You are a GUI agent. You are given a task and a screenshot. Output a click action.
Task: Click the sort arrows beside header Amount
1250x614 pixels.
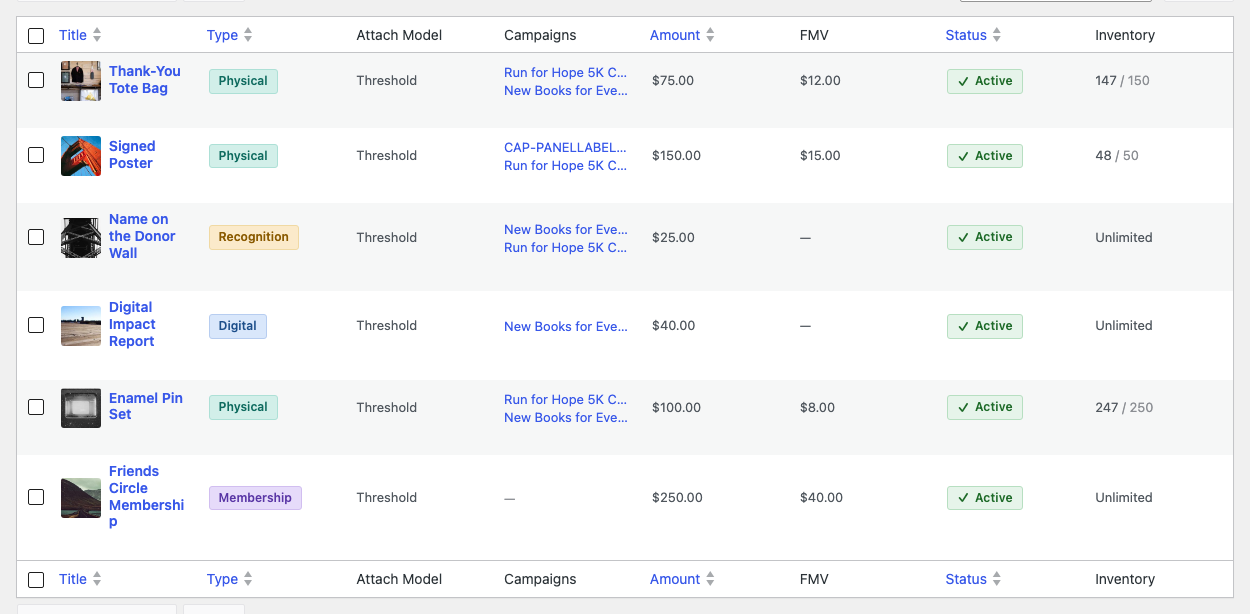point(710,35)
